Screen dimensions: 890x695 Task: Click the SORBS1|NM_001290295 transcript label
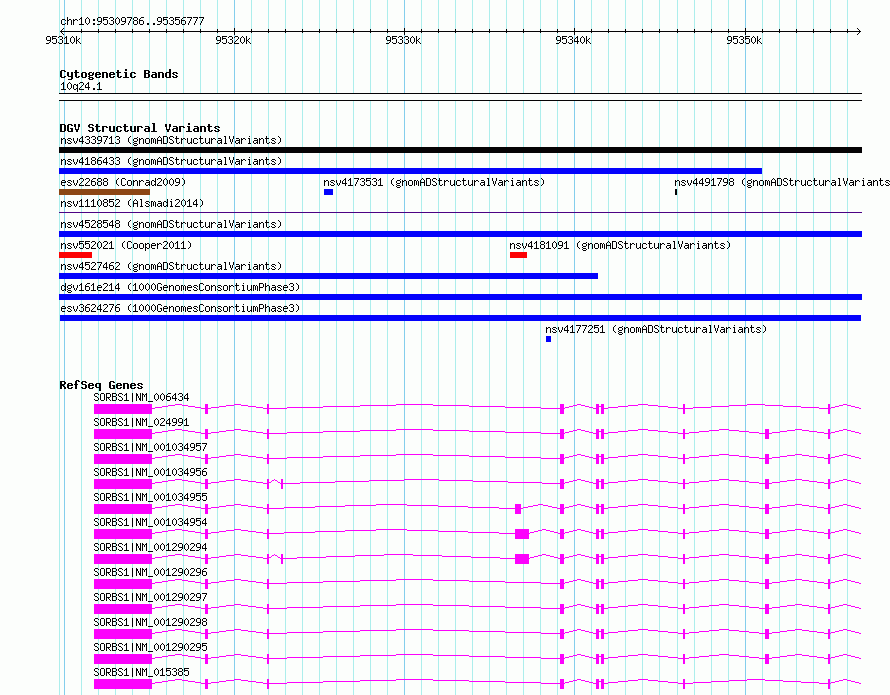(150, 647)
